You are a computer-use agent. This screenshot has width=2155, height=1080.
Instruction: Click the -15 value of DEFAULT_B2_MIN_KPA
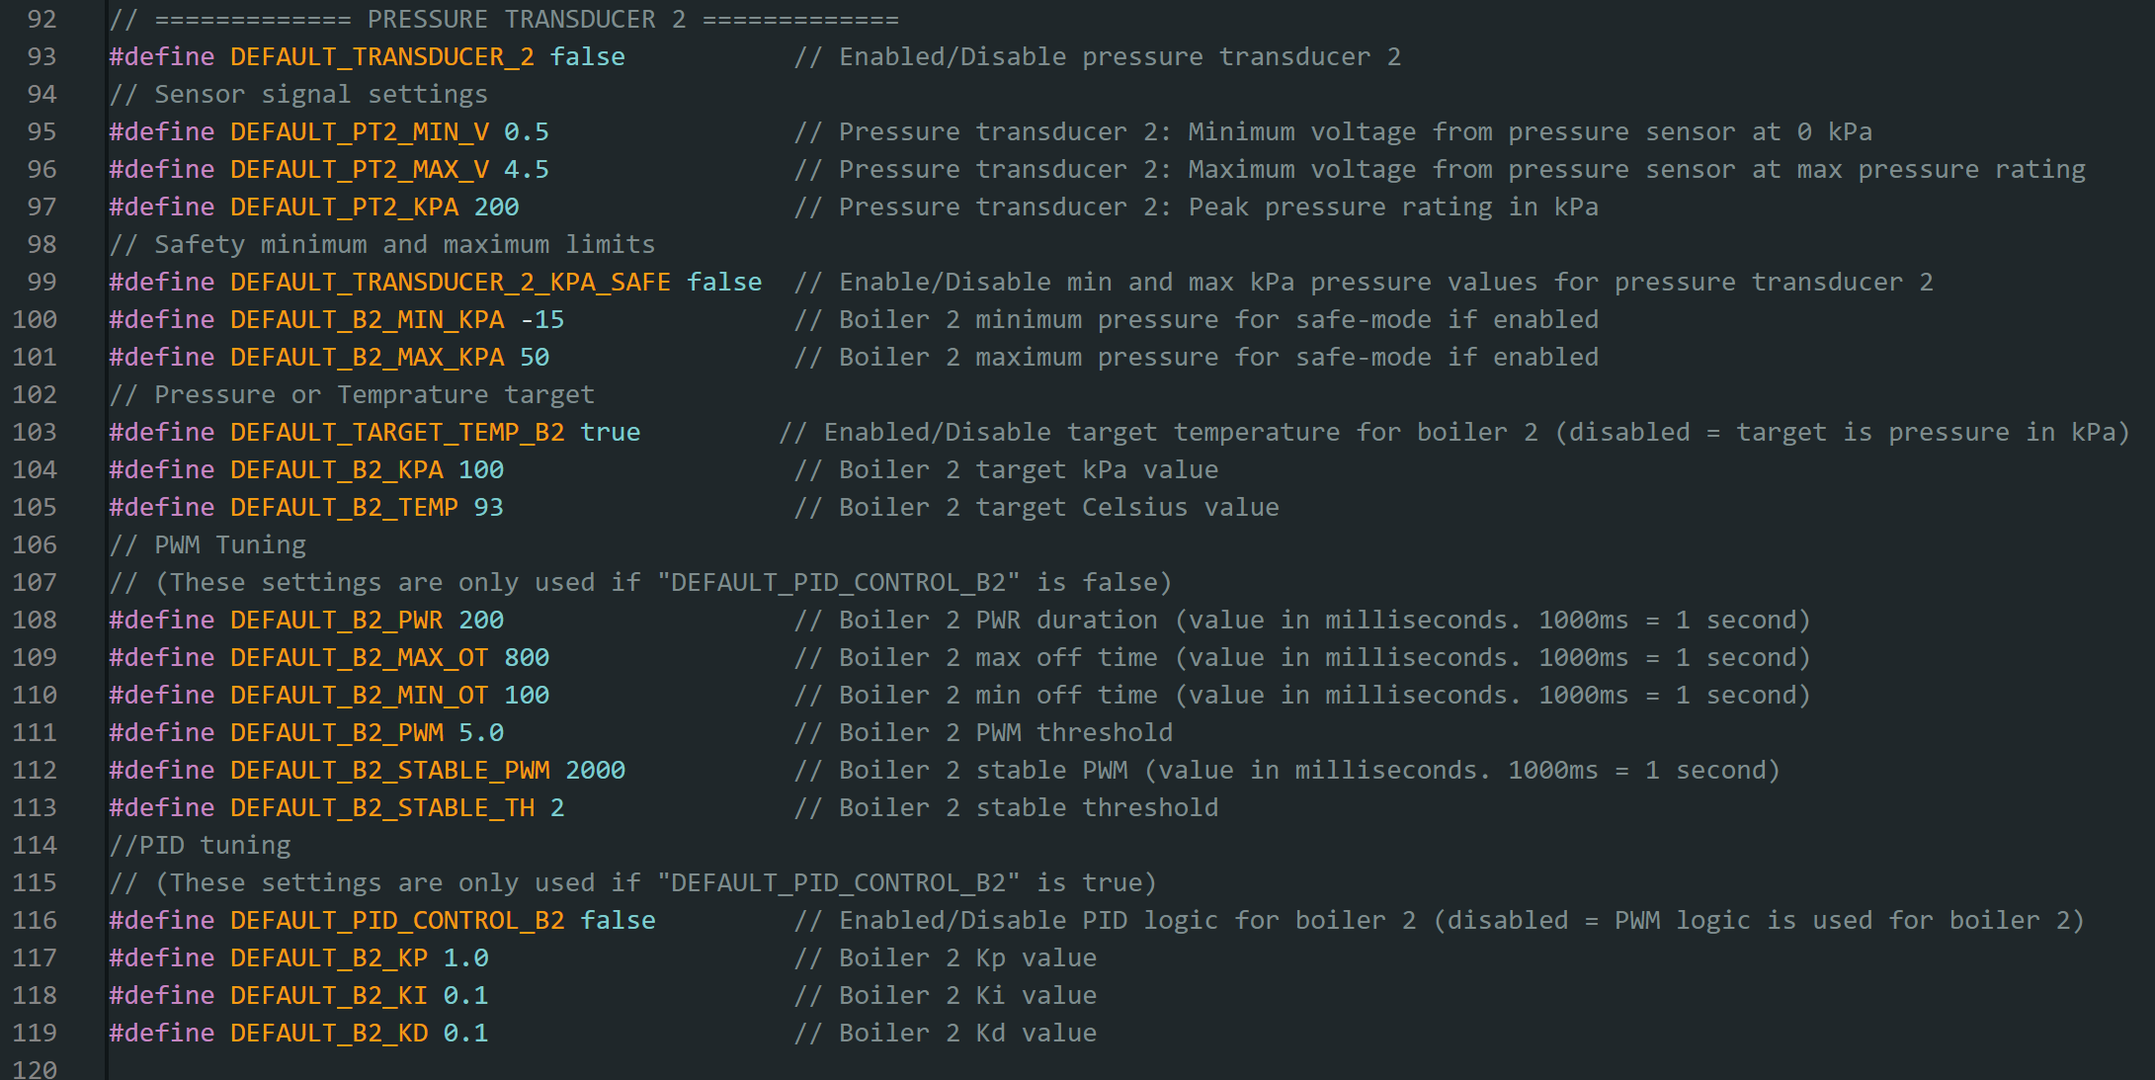coord(542,320)
